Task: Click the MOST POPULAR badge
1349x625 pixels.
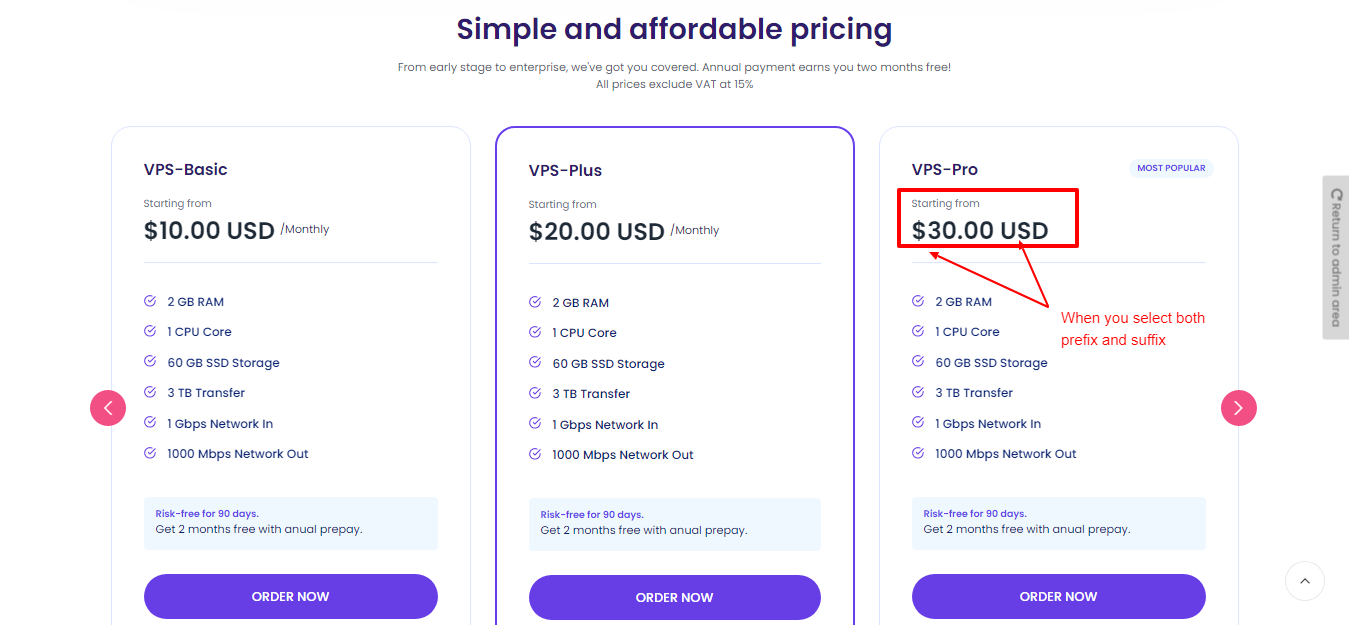Action: pyautogui.click(x=1171, y=168)
